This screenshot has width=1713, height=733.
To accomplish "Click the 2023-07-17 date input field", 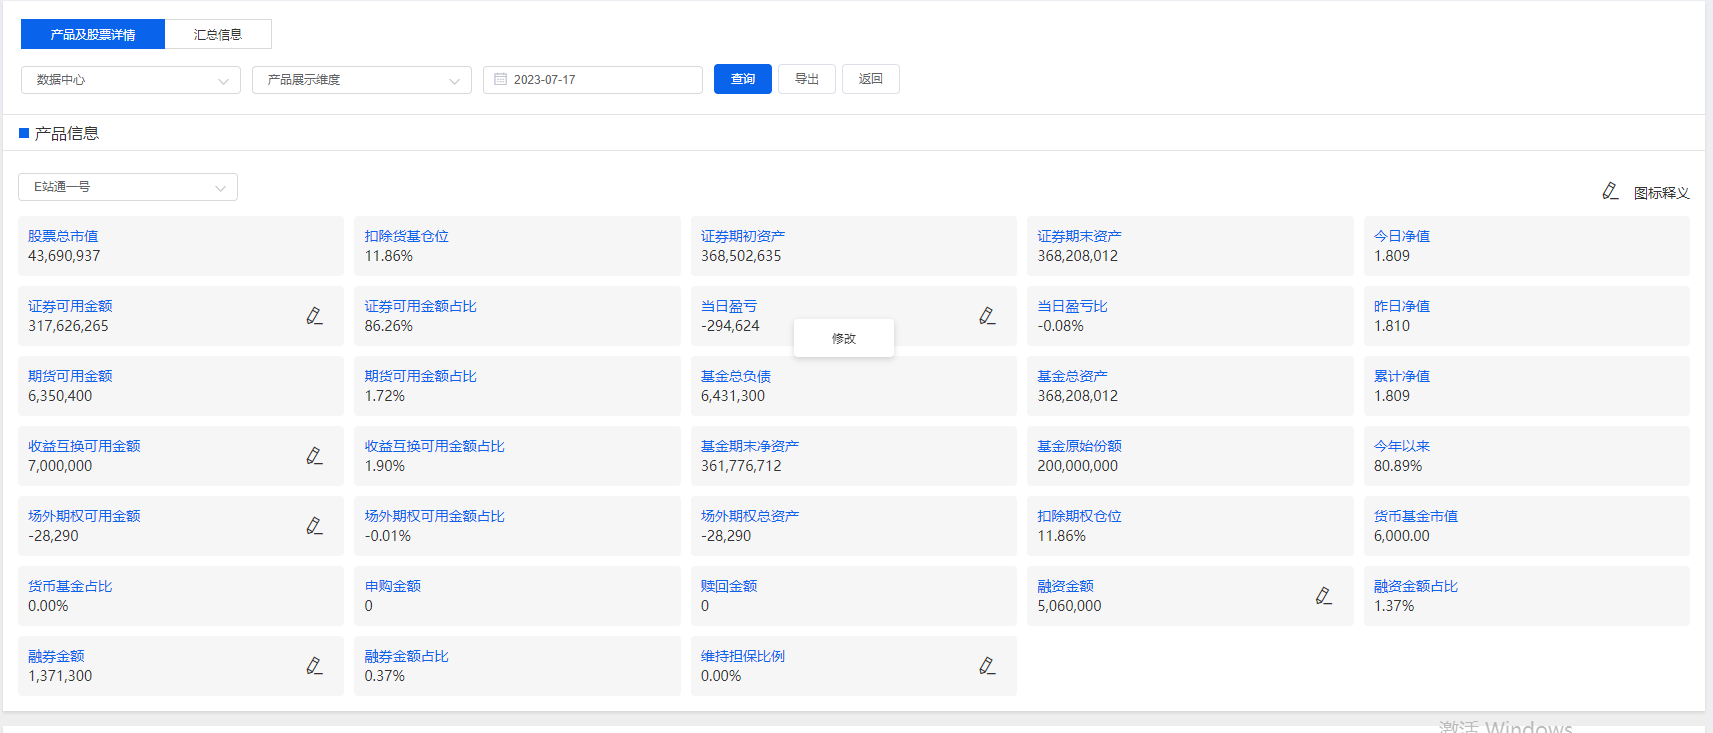I will (593, 80).
